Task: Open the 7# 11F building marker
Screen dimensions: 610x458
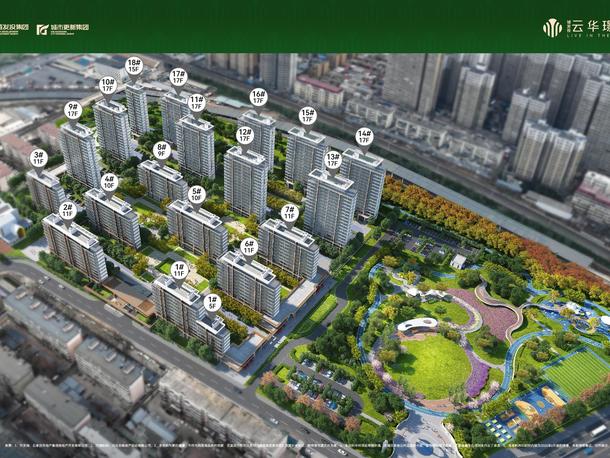Action: point(289,213)
